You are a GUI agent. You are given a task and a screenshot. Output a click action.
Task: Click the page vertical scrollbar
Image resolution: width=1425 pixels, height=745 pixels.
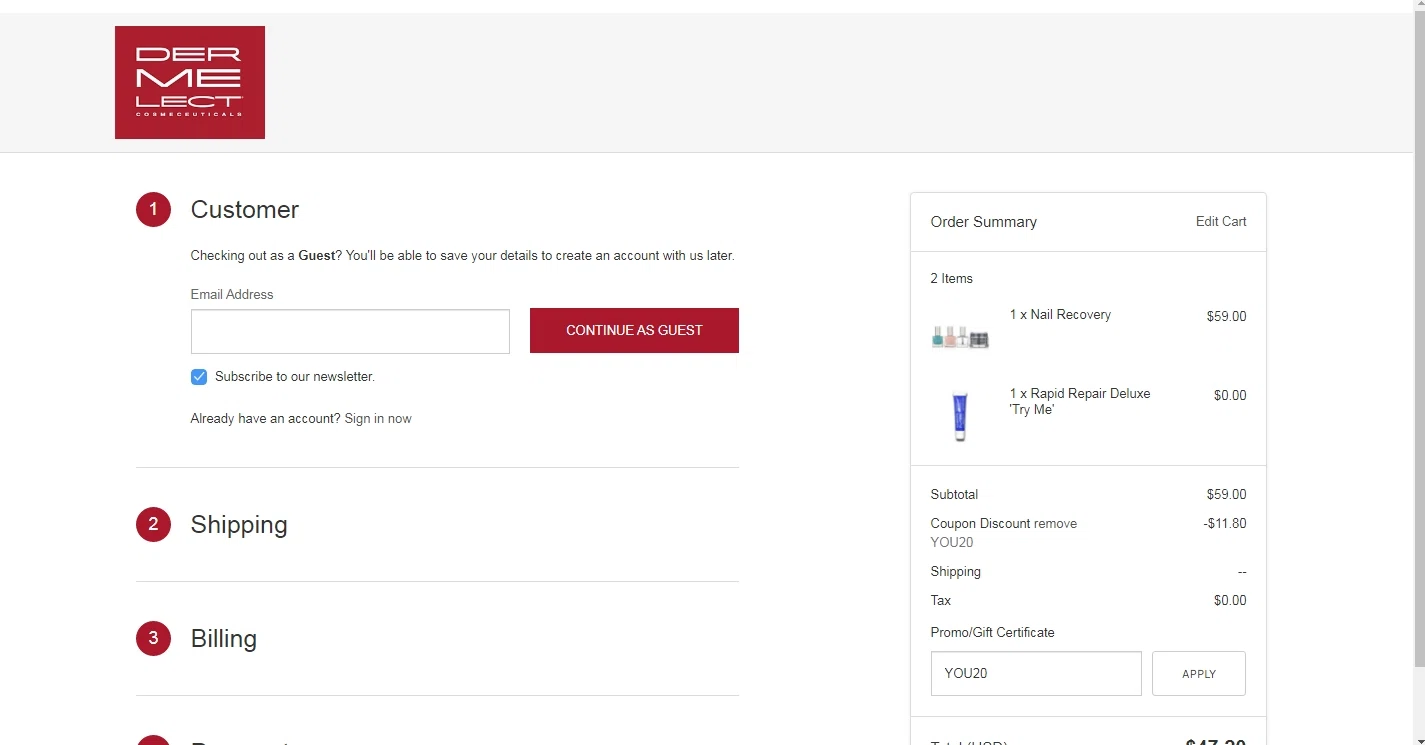click(x=1418, y=340)
